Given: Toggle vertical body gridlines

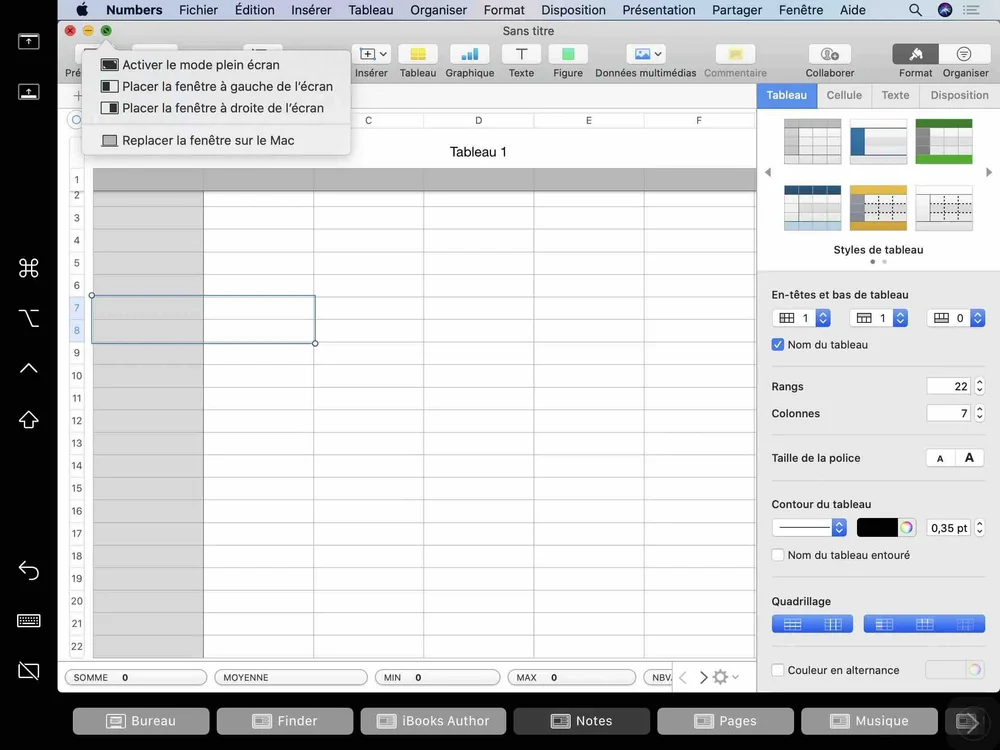Looking at the screenshot, I should point(833,624).
